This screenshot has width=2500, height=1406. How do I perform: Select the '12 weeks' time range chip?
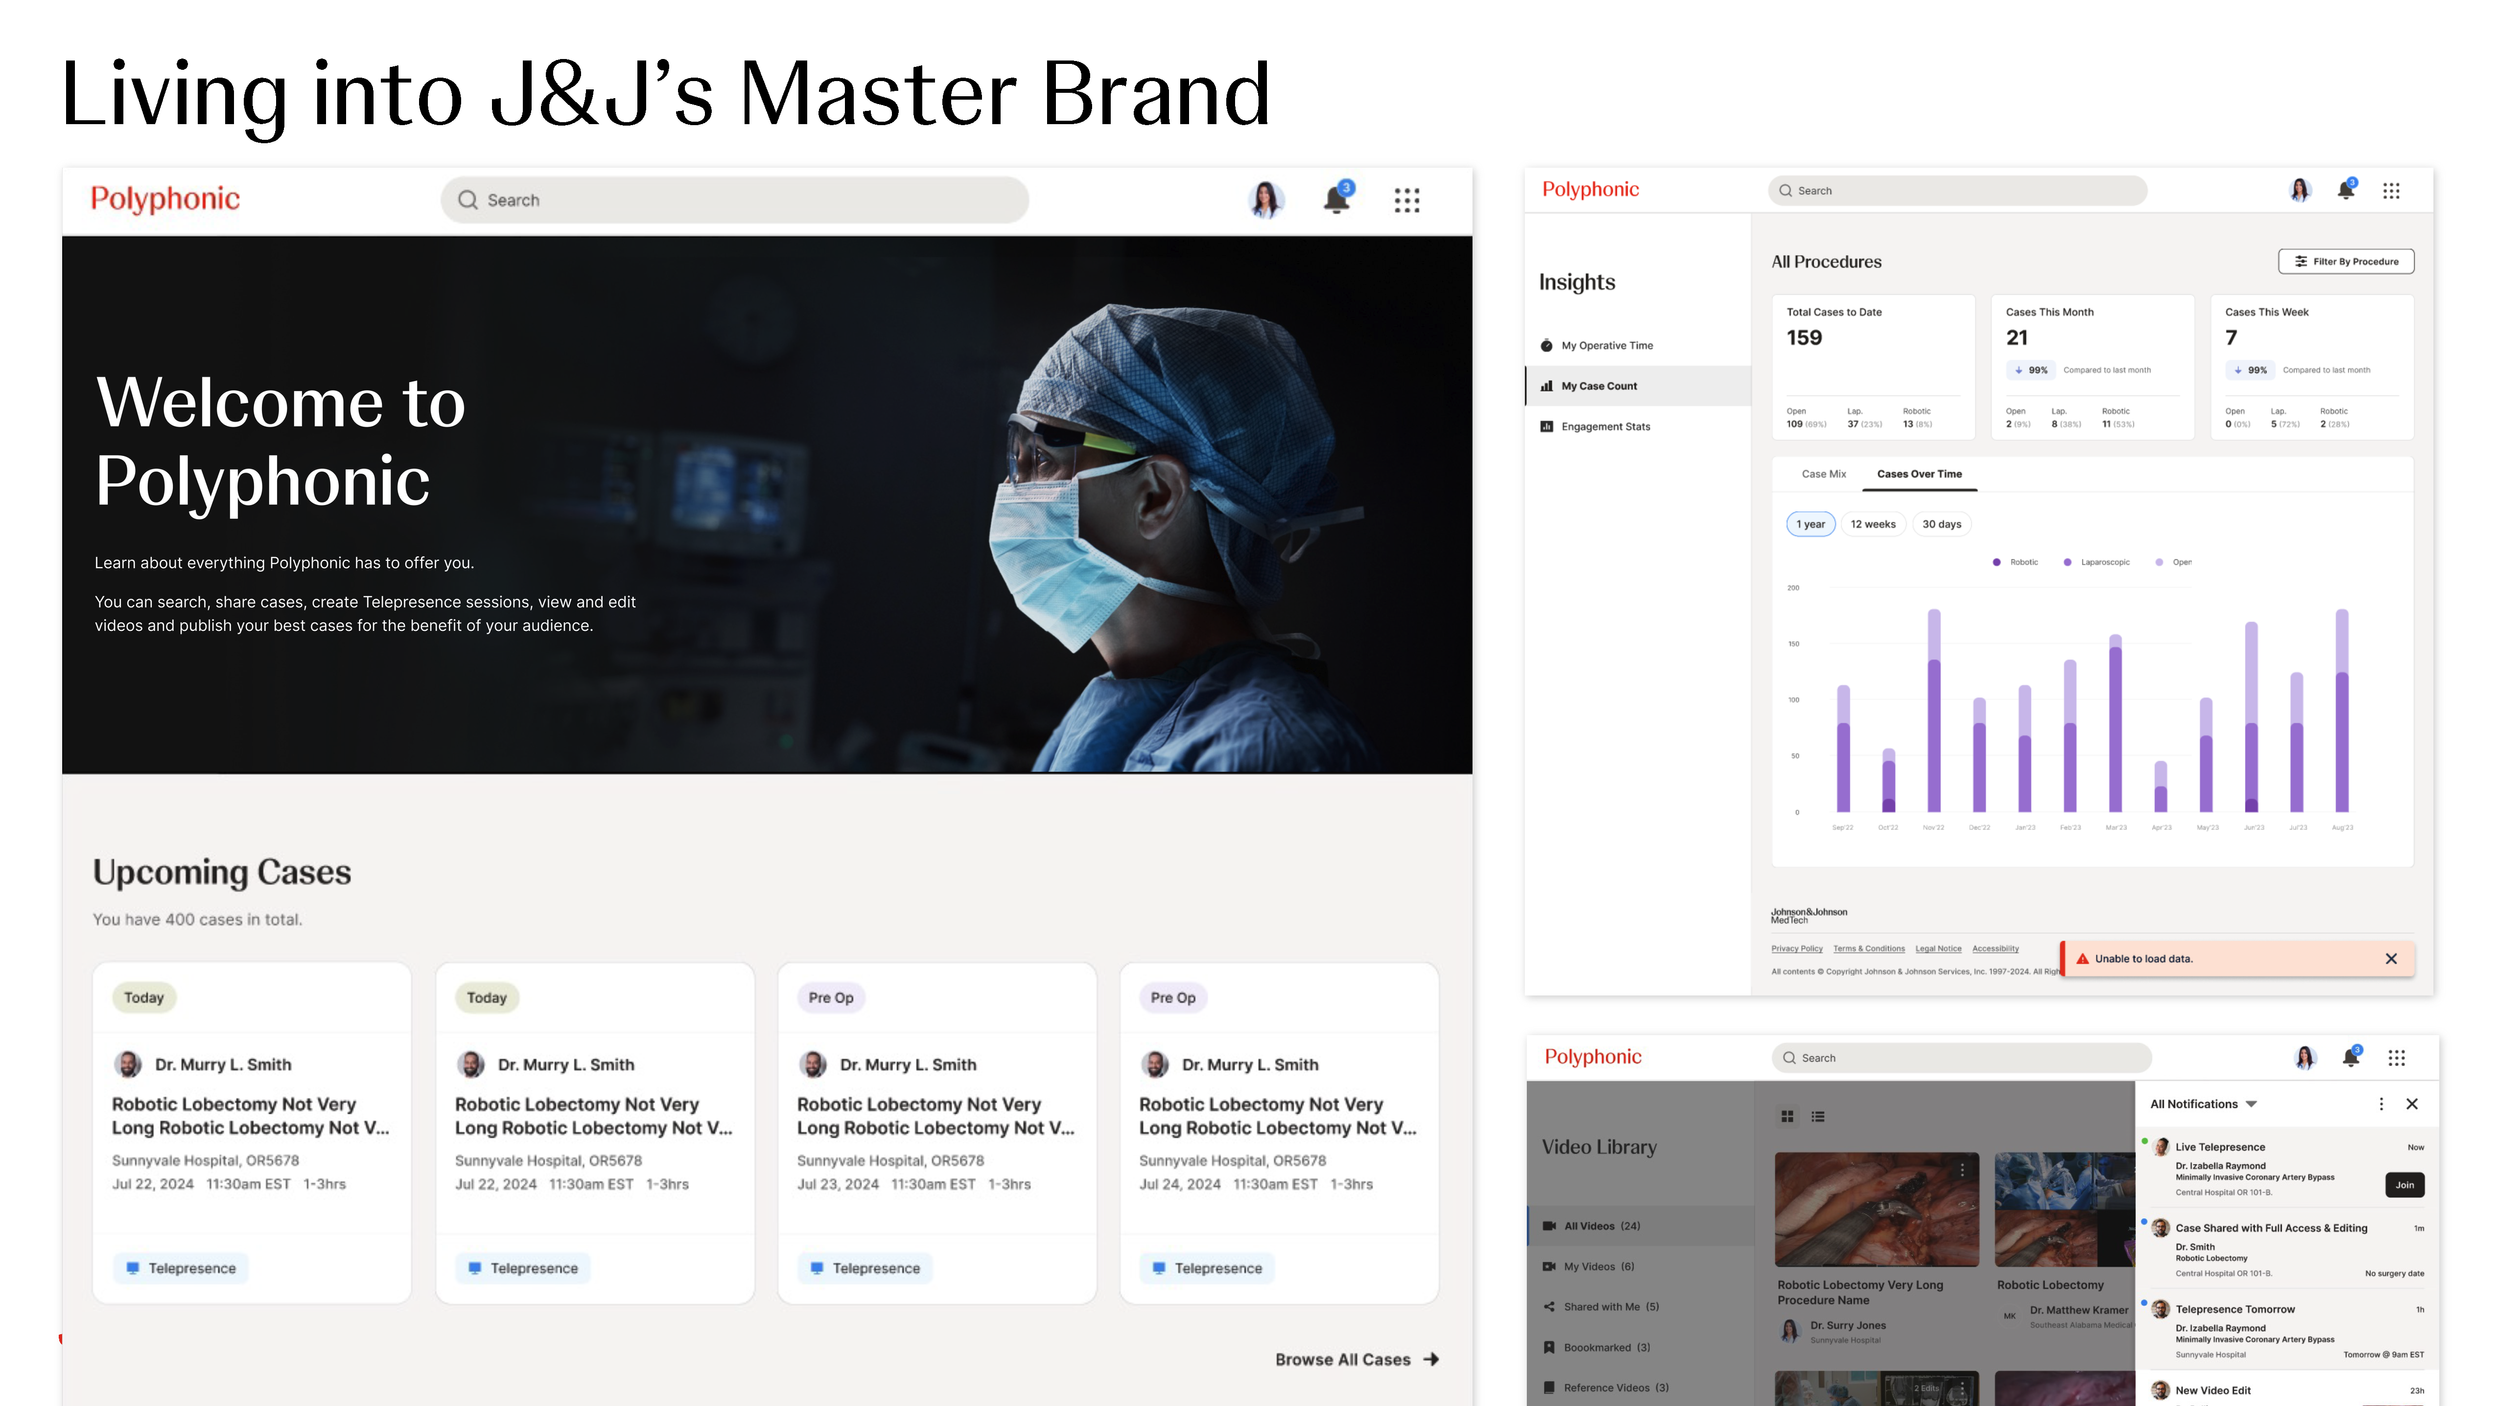1872,524
